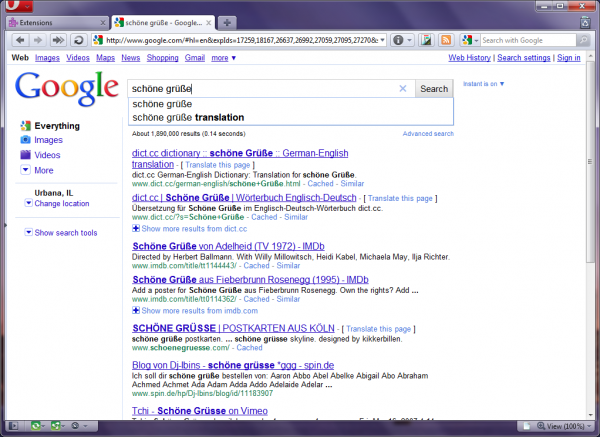Viewport: 600px width, 437px height.
Task: Go back with the Back arrow
Action: point(20,40)
